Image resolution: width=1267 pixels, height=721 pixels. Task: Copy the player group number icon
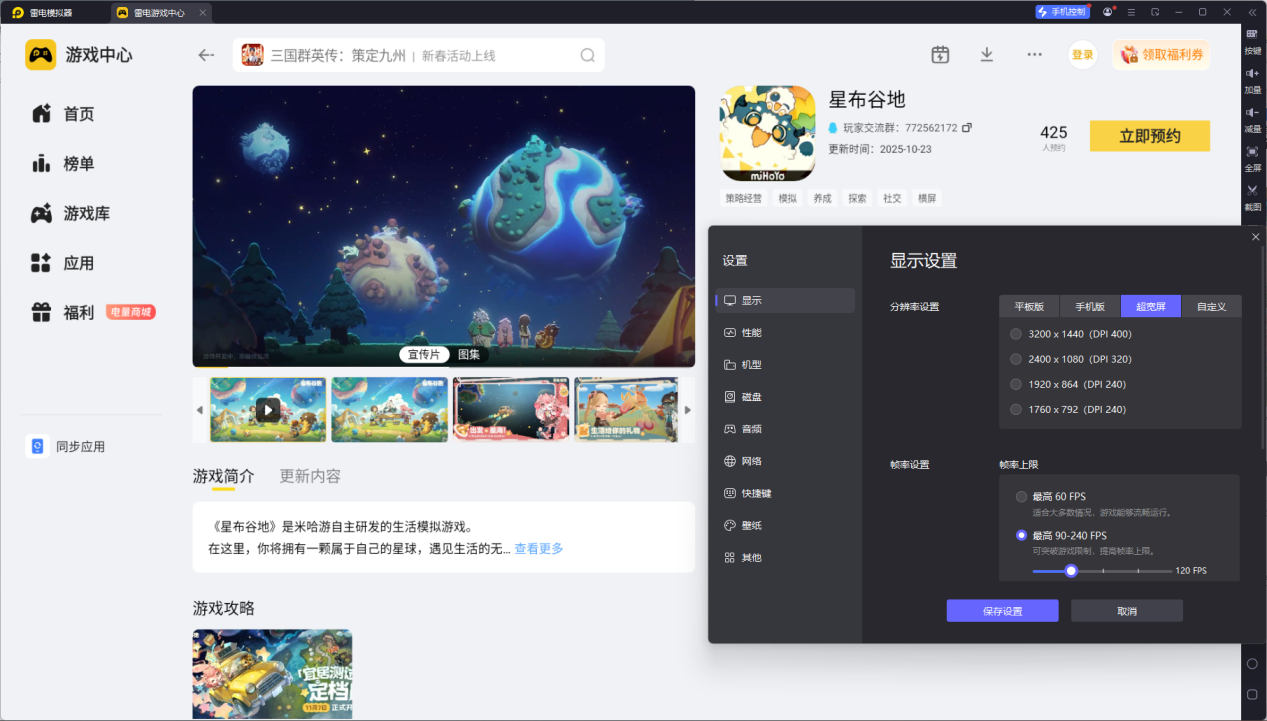[x=967, y=128]
